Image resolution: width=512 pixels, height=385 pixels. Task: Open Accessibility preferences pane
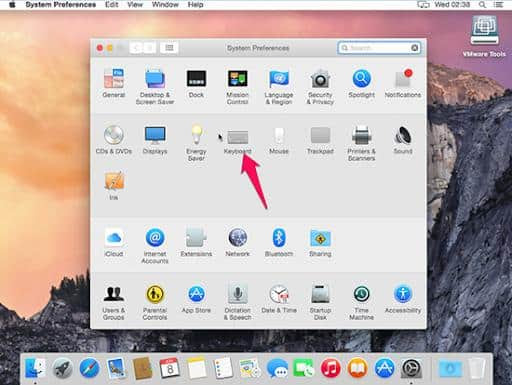coord(403,299)
